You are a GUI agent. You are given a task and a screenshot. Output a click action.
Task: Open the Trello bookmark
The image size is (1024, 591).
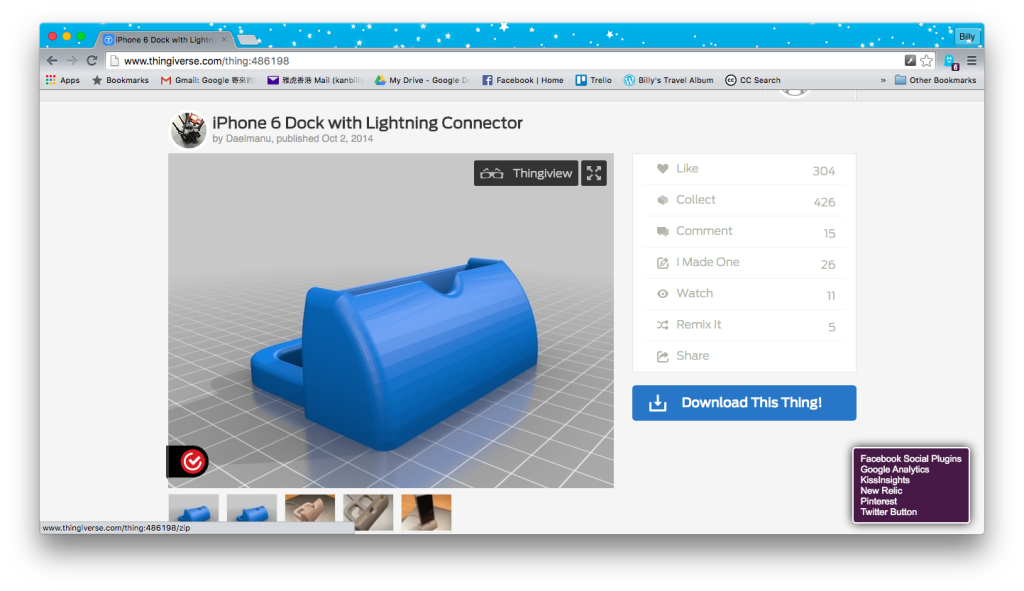coord(594,79)
